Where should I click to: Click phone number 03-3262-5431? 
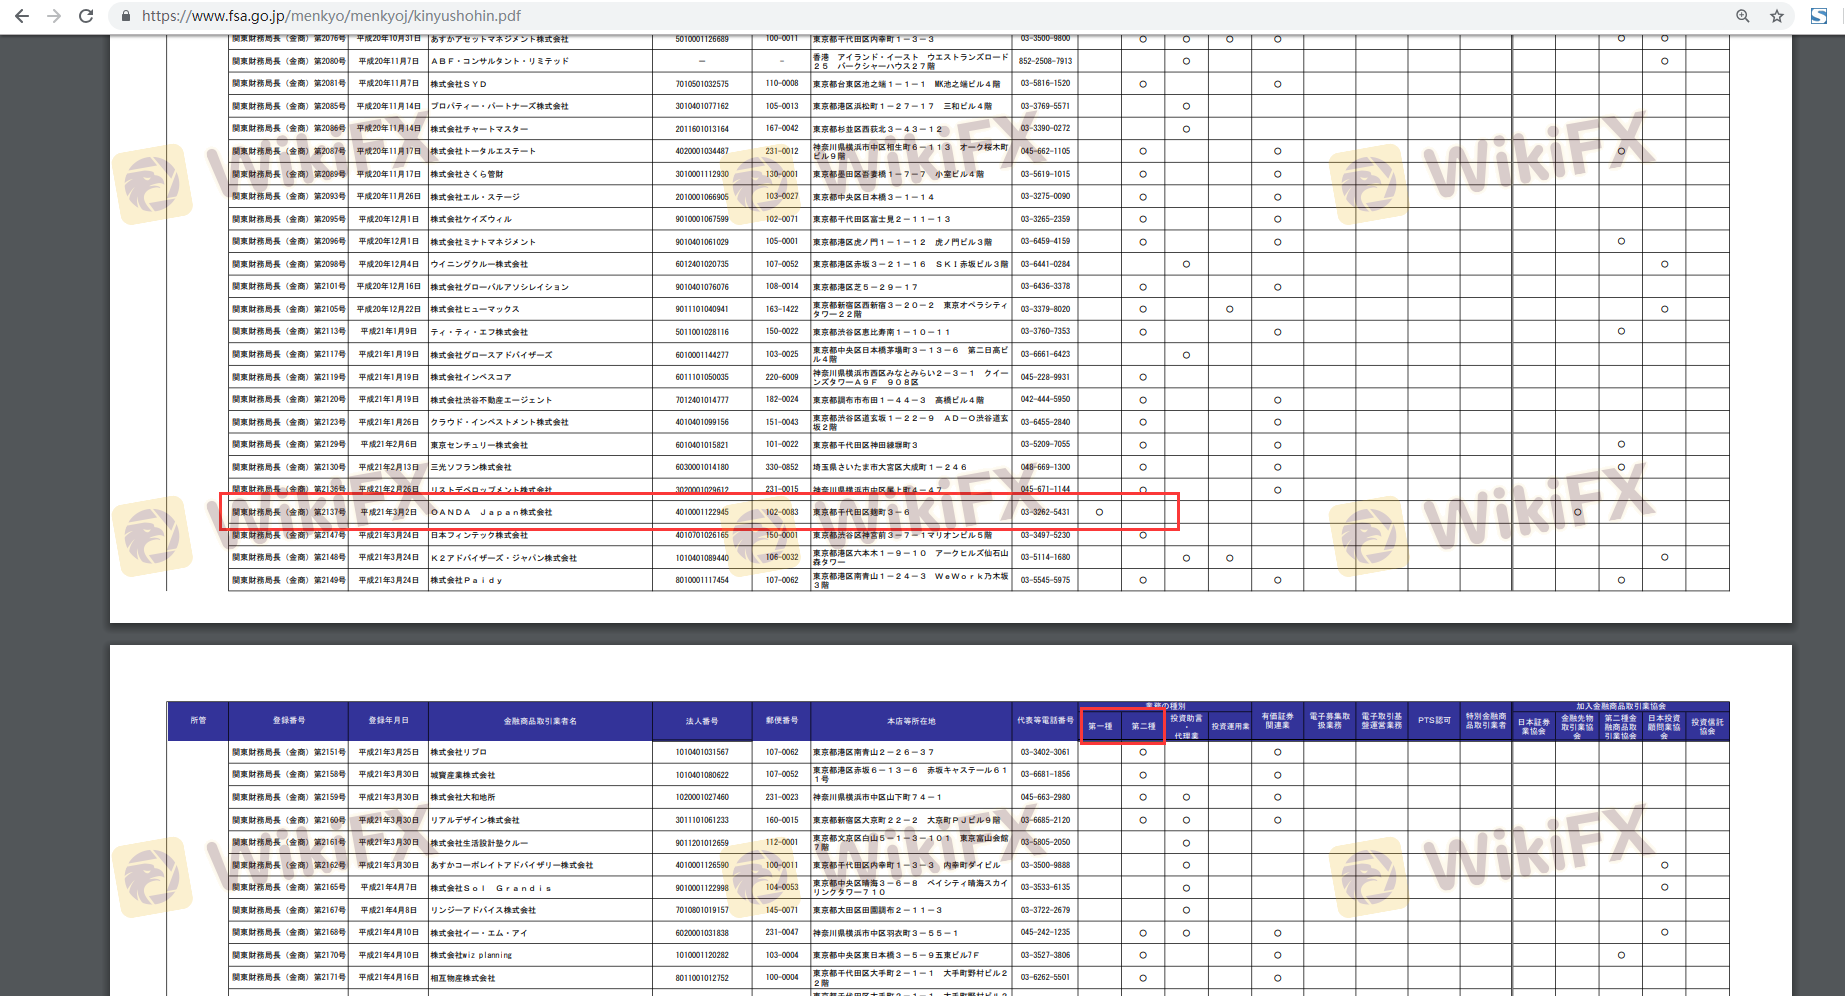click(x=1045, y=512)
